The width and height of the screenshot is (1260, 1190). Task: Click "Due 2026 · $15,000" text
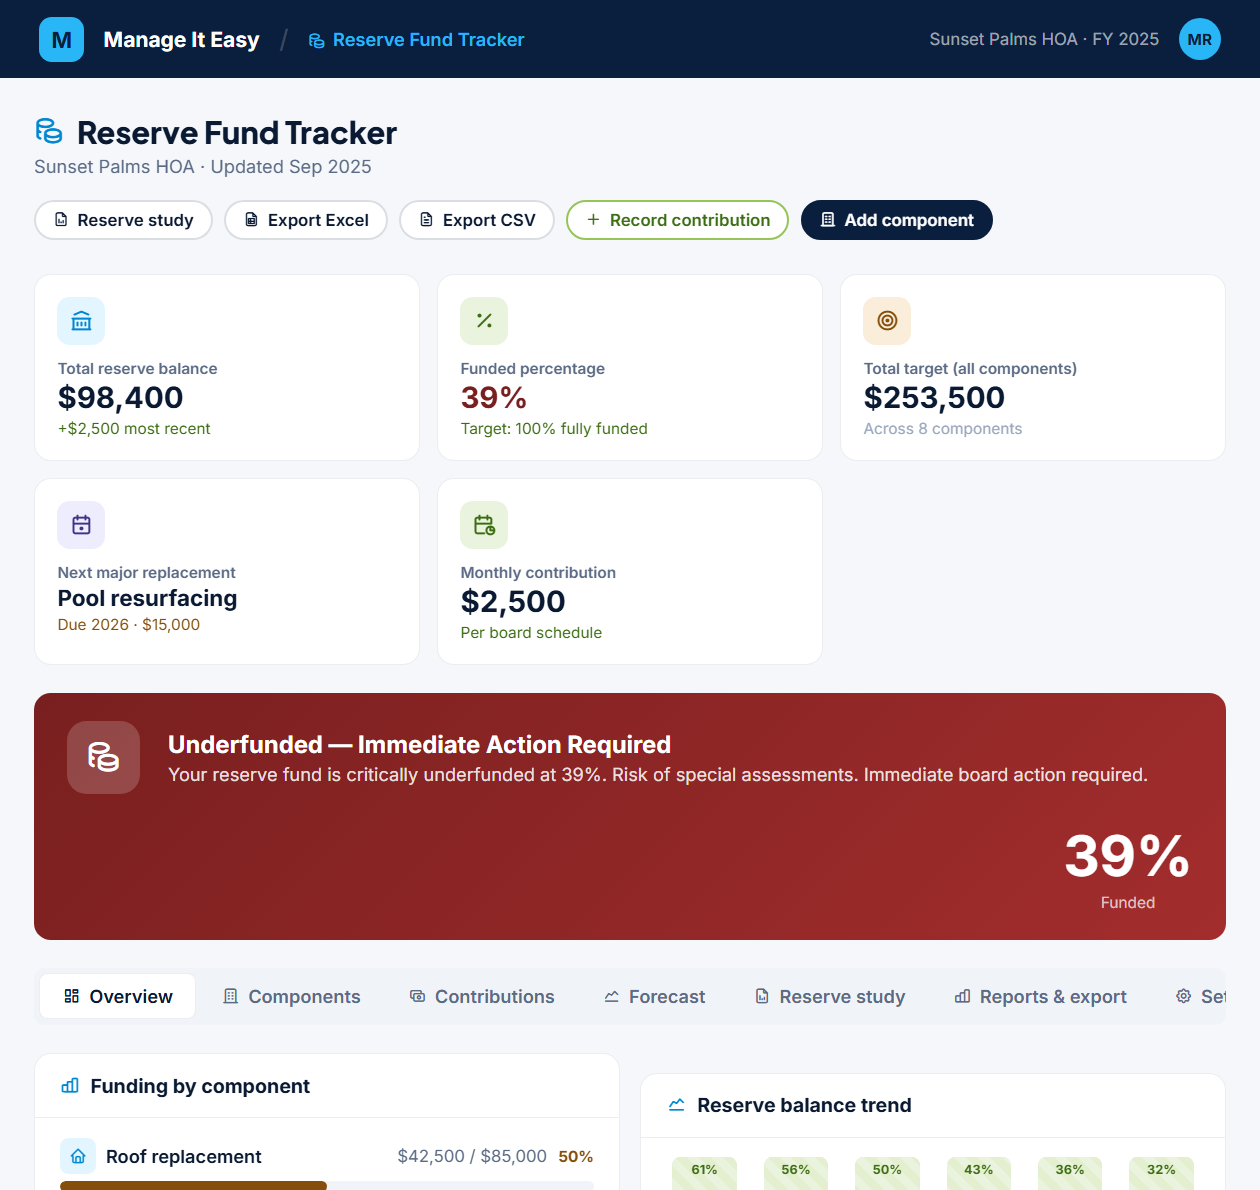tap(129, 624)
